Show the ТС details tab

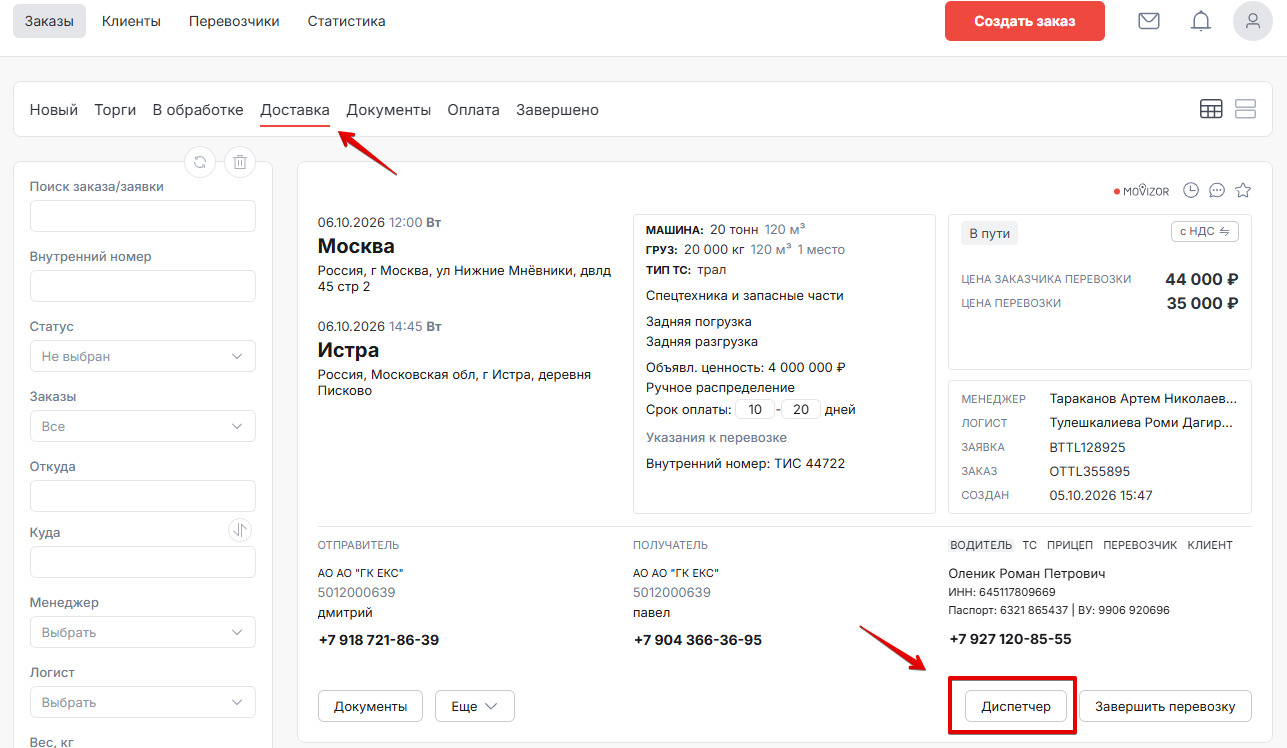[1030, 545]
